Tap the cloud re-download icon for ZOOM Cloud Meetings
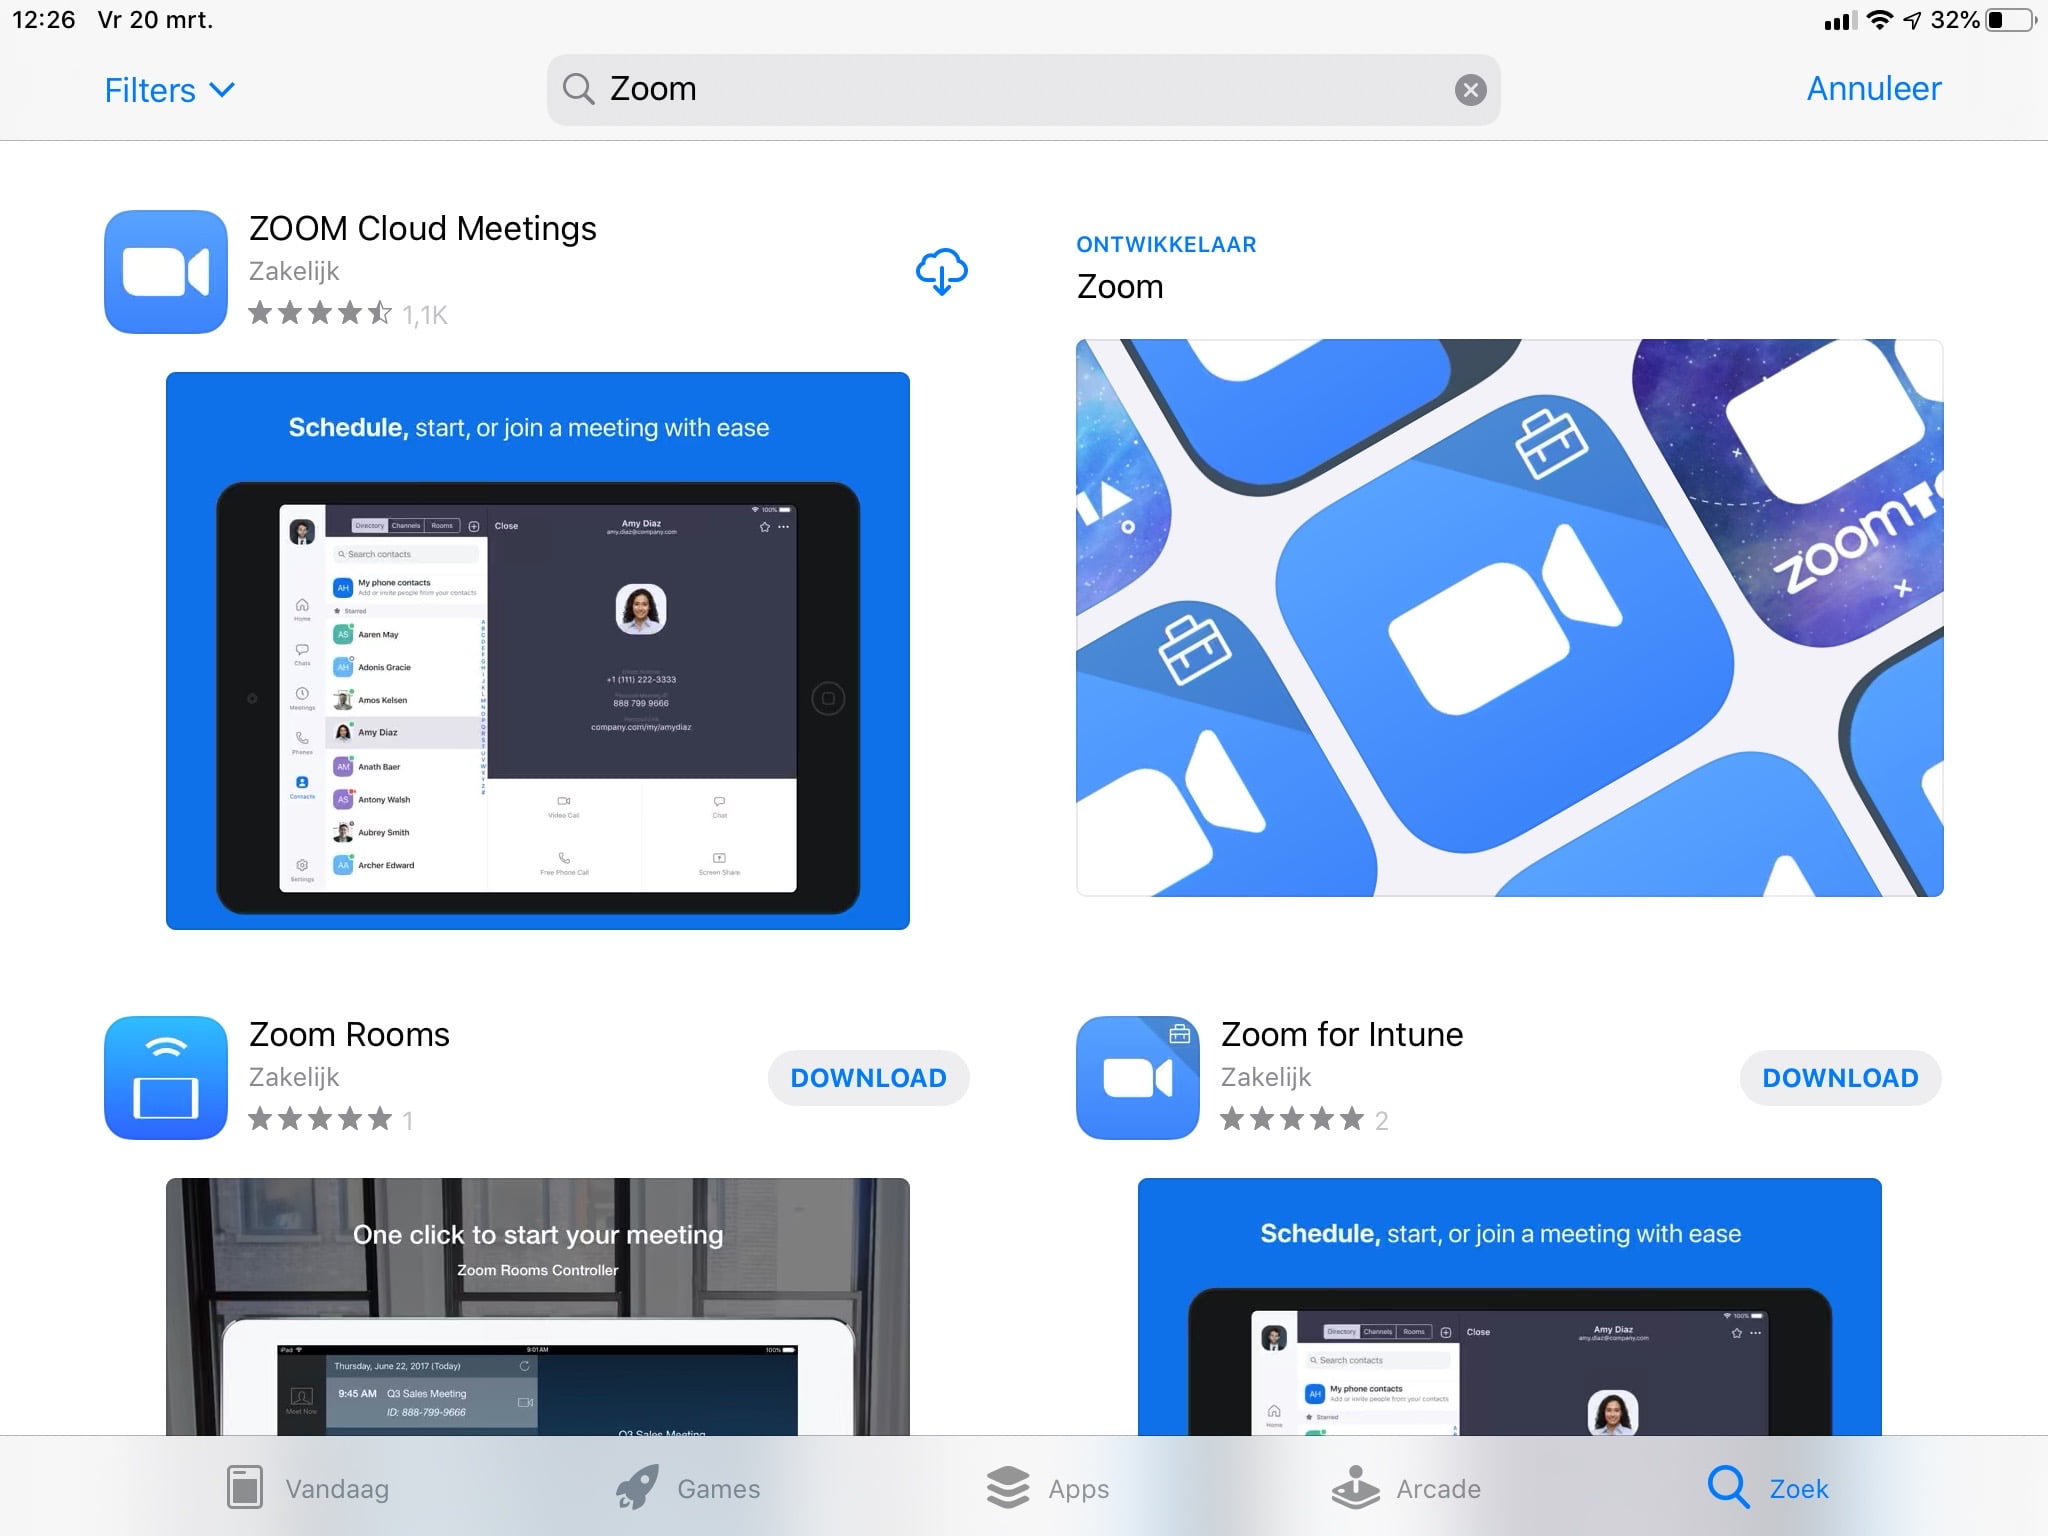This screenshot has height=1536, width=2048. (941, 272)
